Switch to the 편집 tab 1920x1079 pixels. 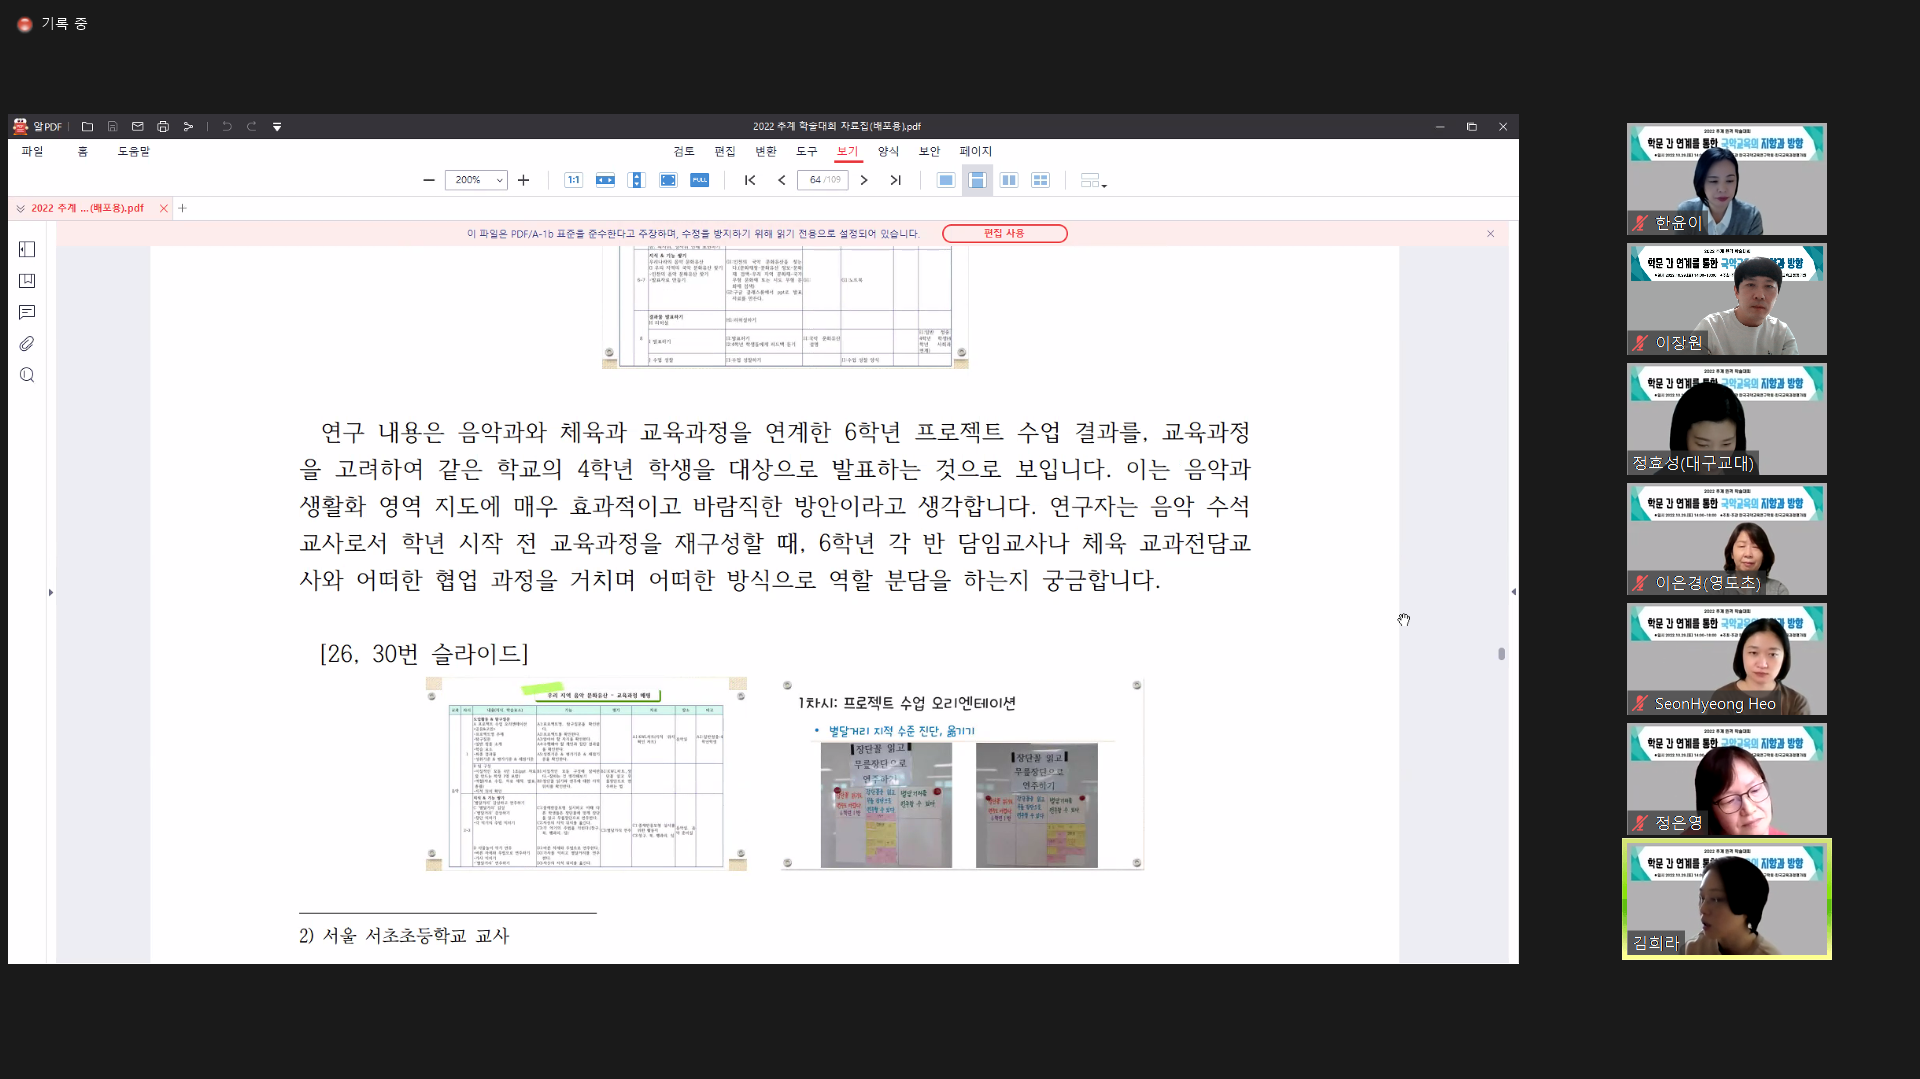pos(725,152)
